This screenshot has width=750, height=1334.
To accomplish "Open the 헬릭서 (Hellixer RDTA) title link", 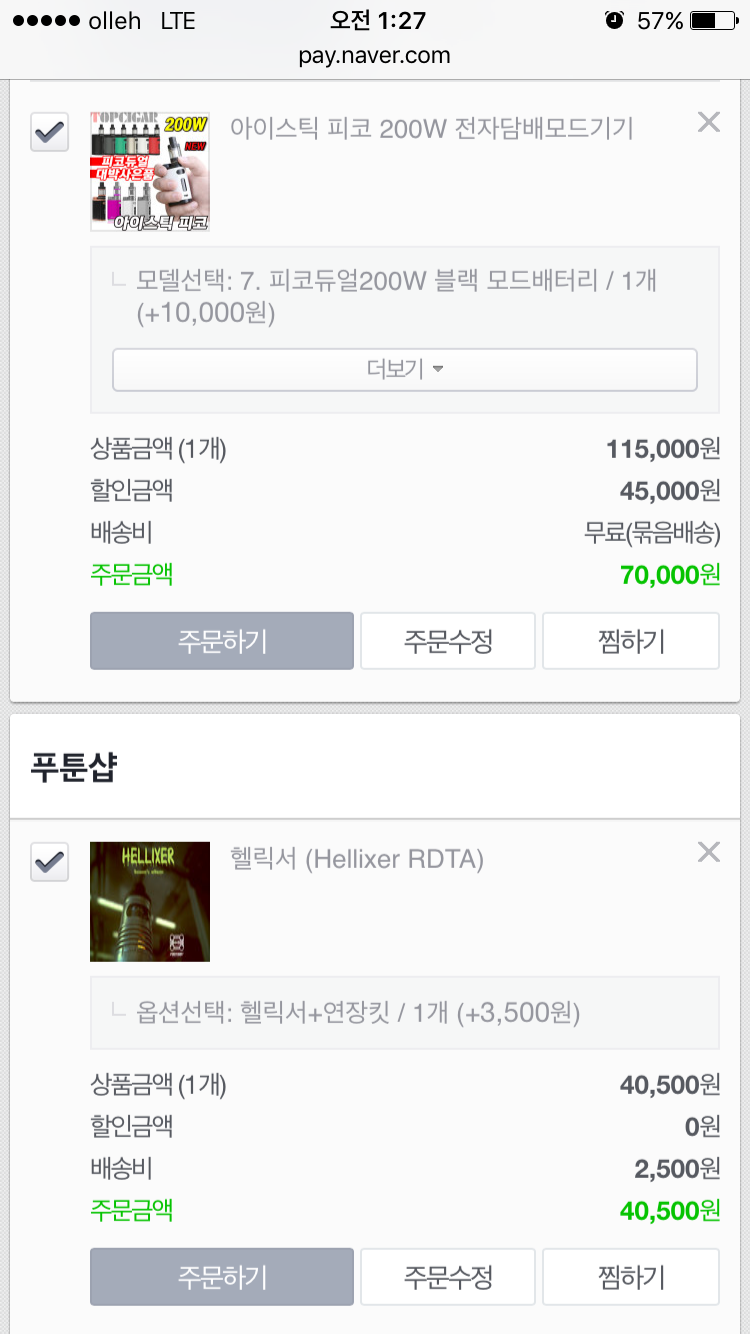I will pyautogui.click(x=357, y=859).
